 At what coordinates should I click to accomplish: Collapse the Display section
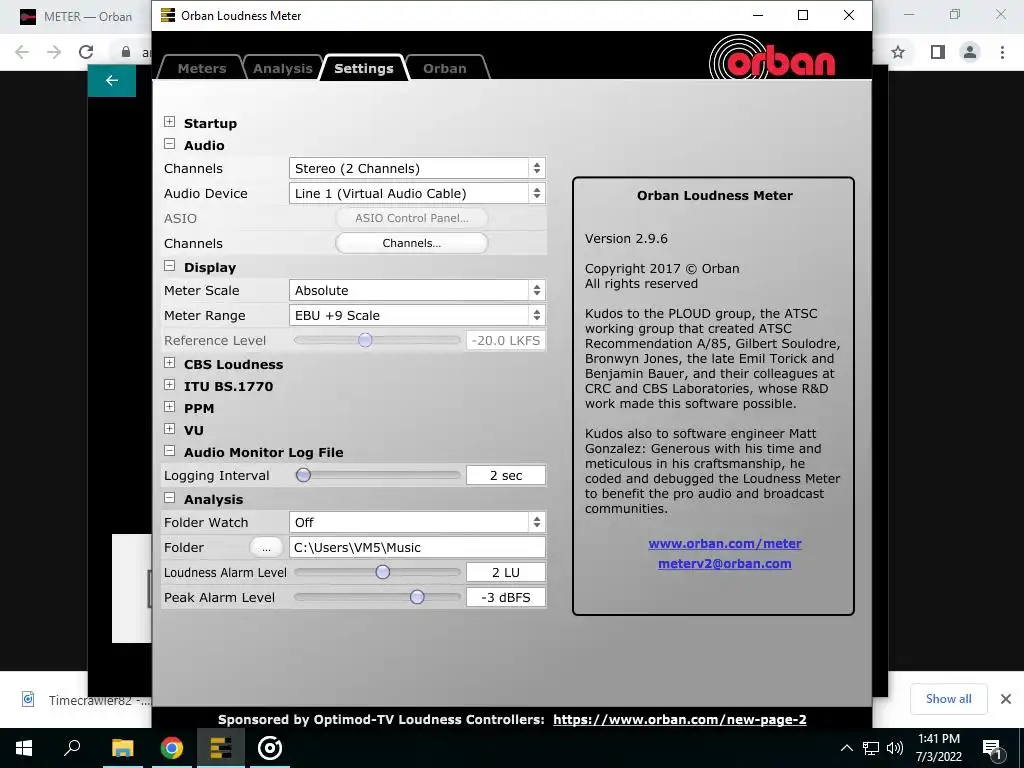(x=169, y=266)
